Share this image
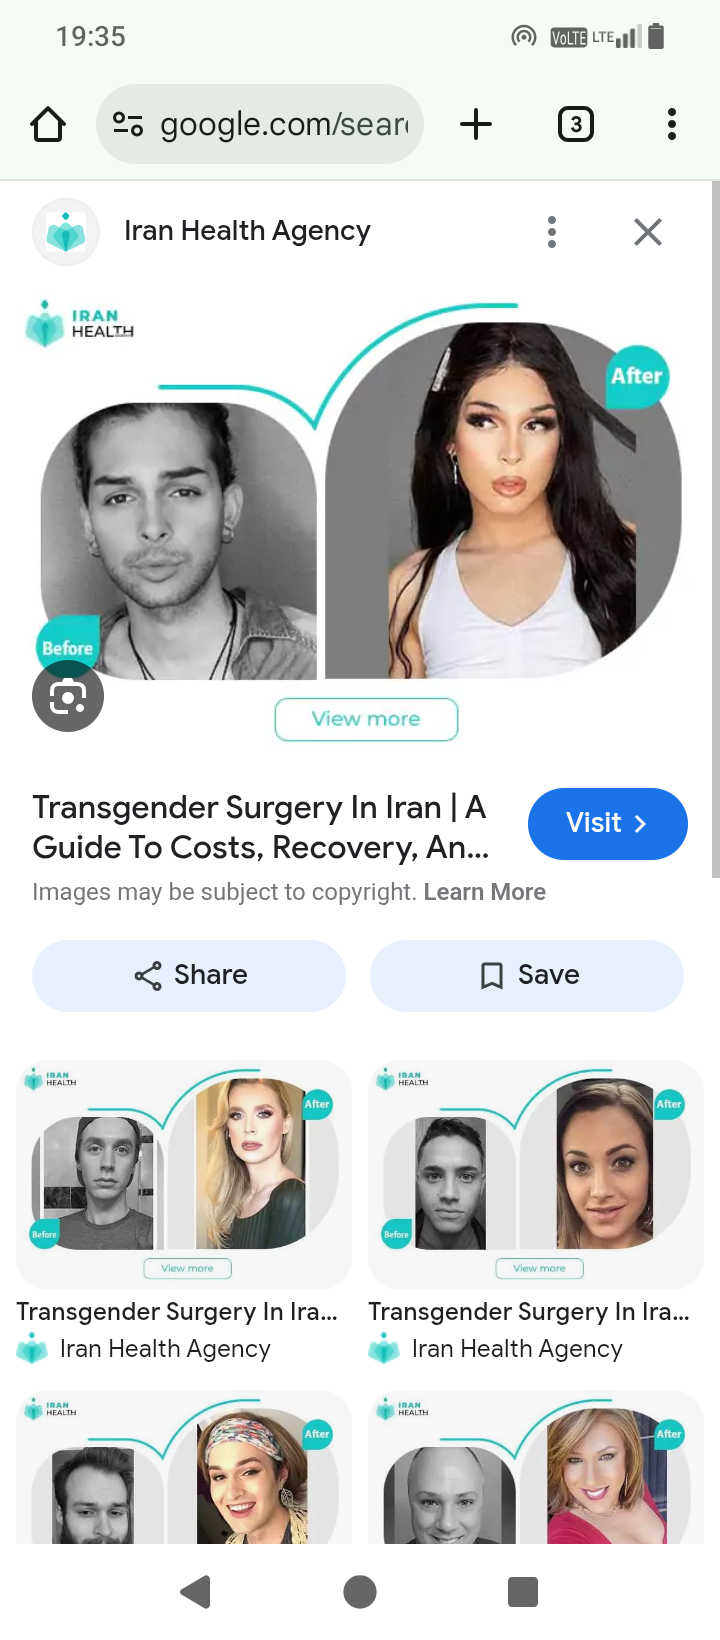Viewport: 720px width, 1640px height. coord(189,976)
